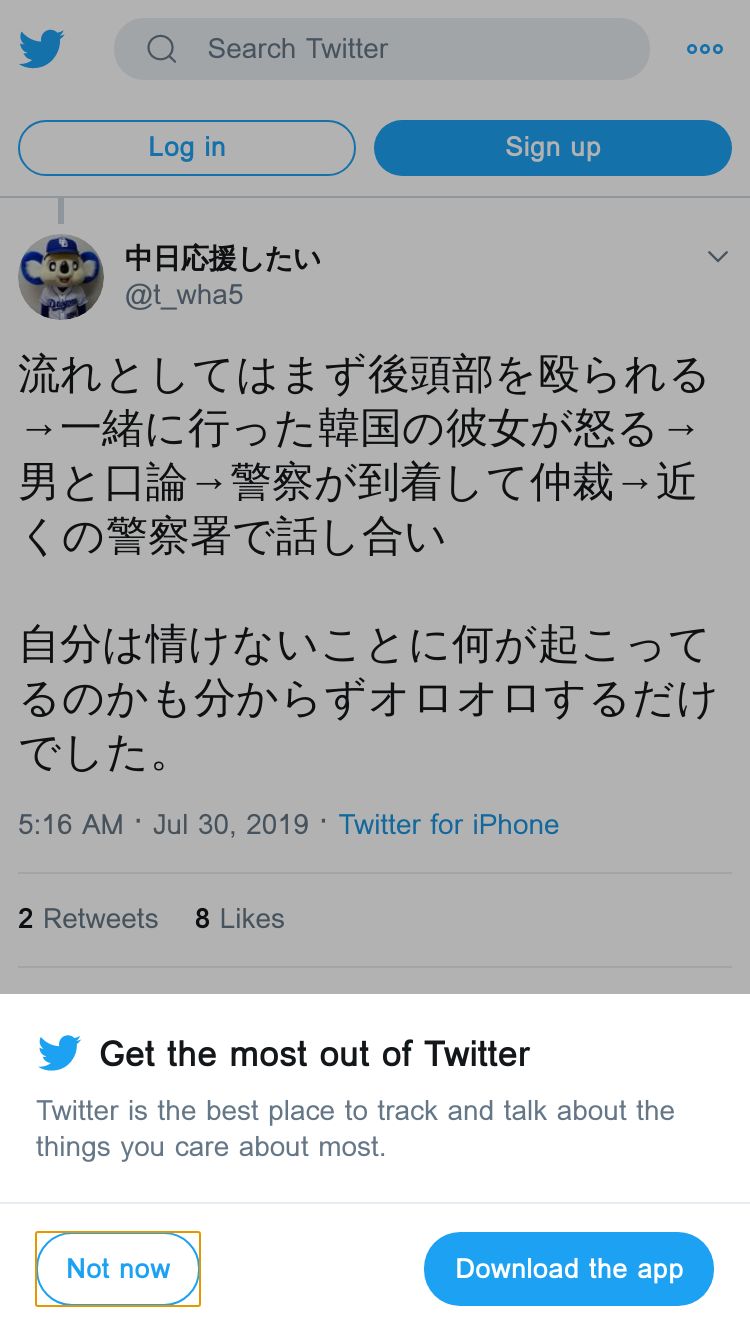Open the three-dot more menu

click(704, 48)
